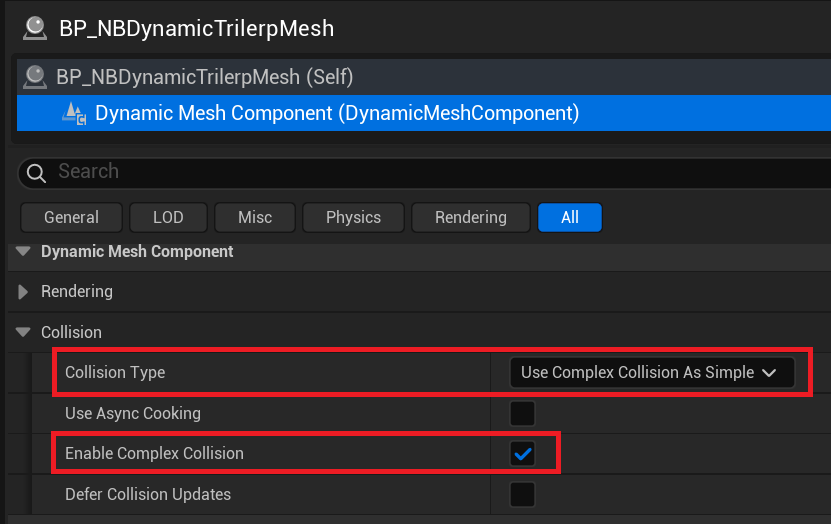Click the Dynamic Mesh Component icon
Viewport: 831px width, 524px height.
click(x=74, y=113)
